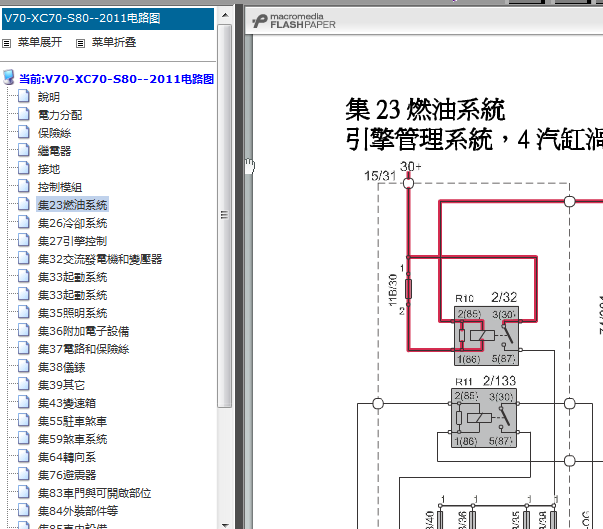Open 集76避震器 page
Screen dimensions: 603x529
[67, 475]
